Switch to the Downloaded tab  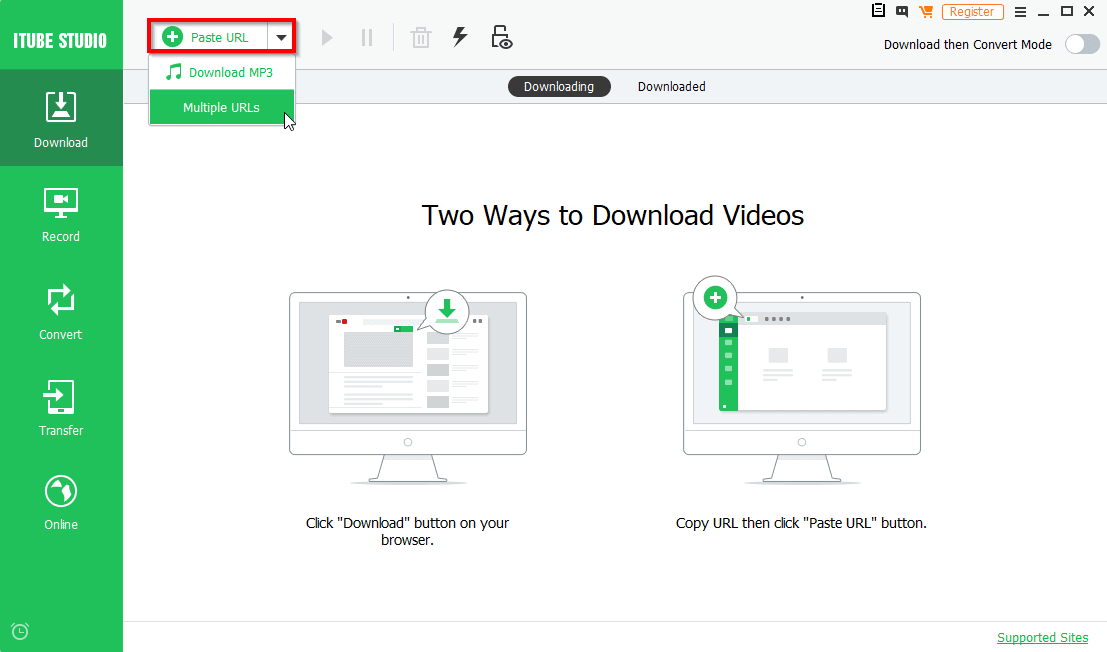pyautogui.click(x=671, y=86)
